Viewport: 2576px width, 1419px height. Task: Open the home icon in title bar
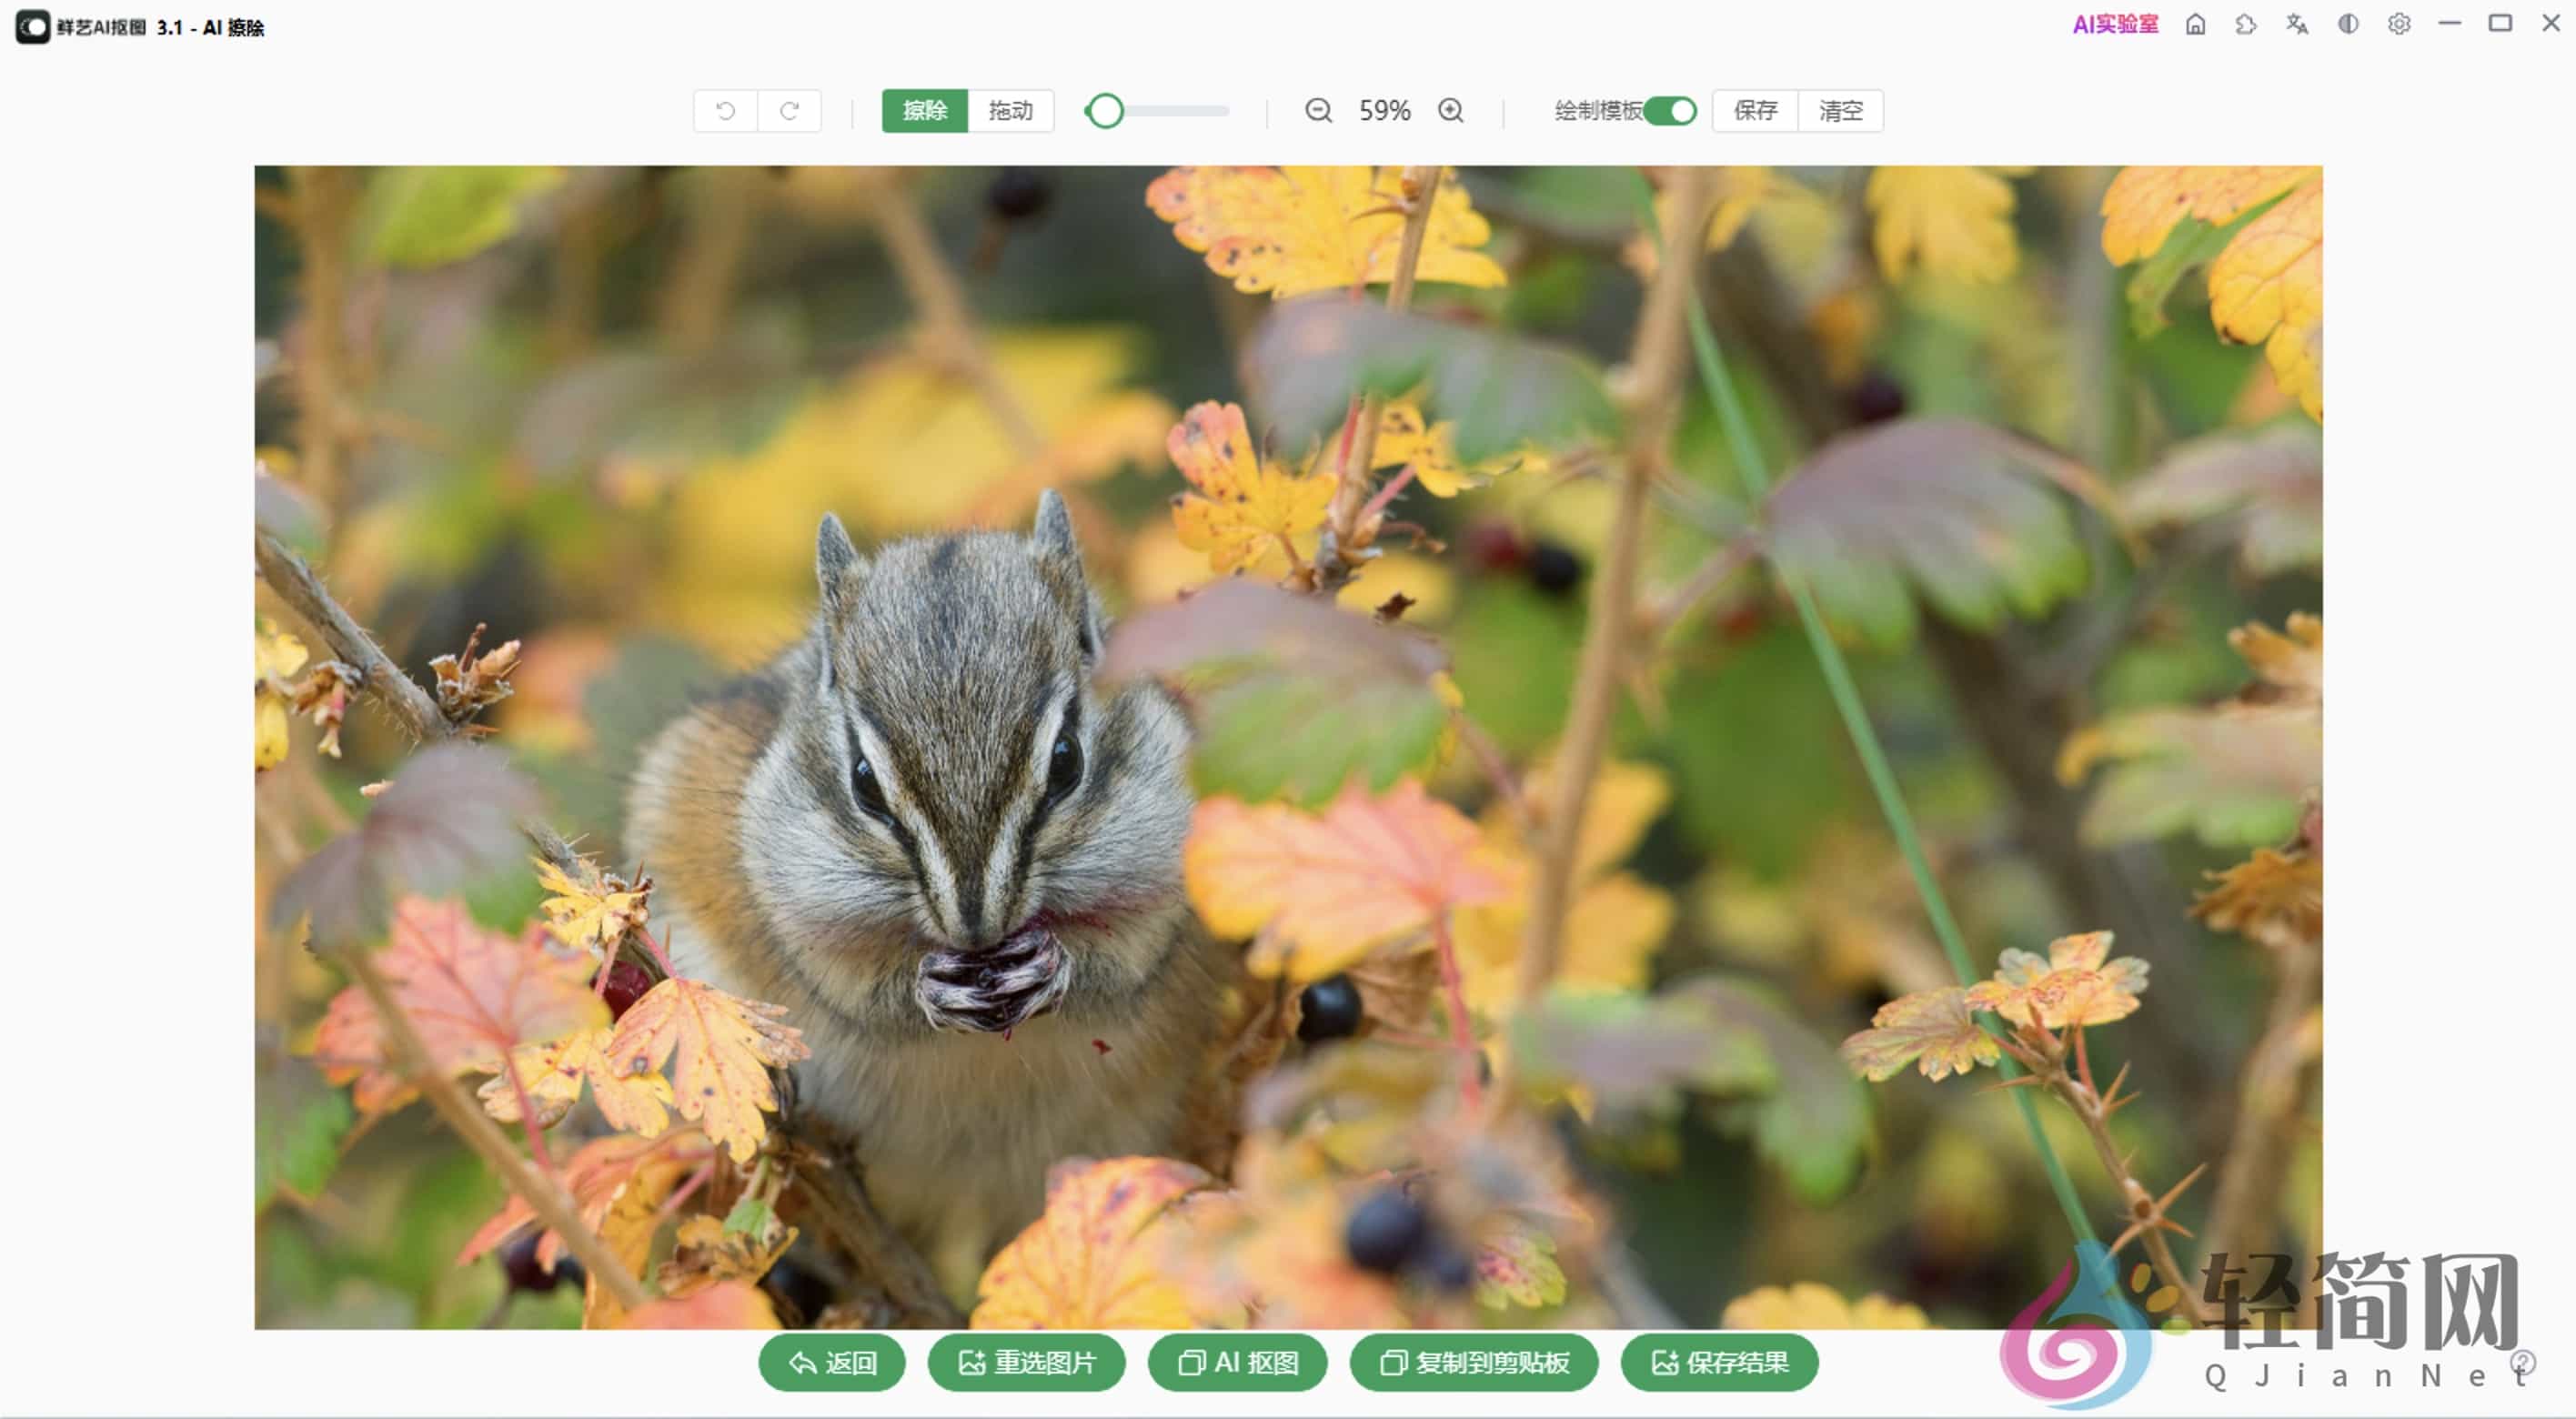(x=2195, y=24)
